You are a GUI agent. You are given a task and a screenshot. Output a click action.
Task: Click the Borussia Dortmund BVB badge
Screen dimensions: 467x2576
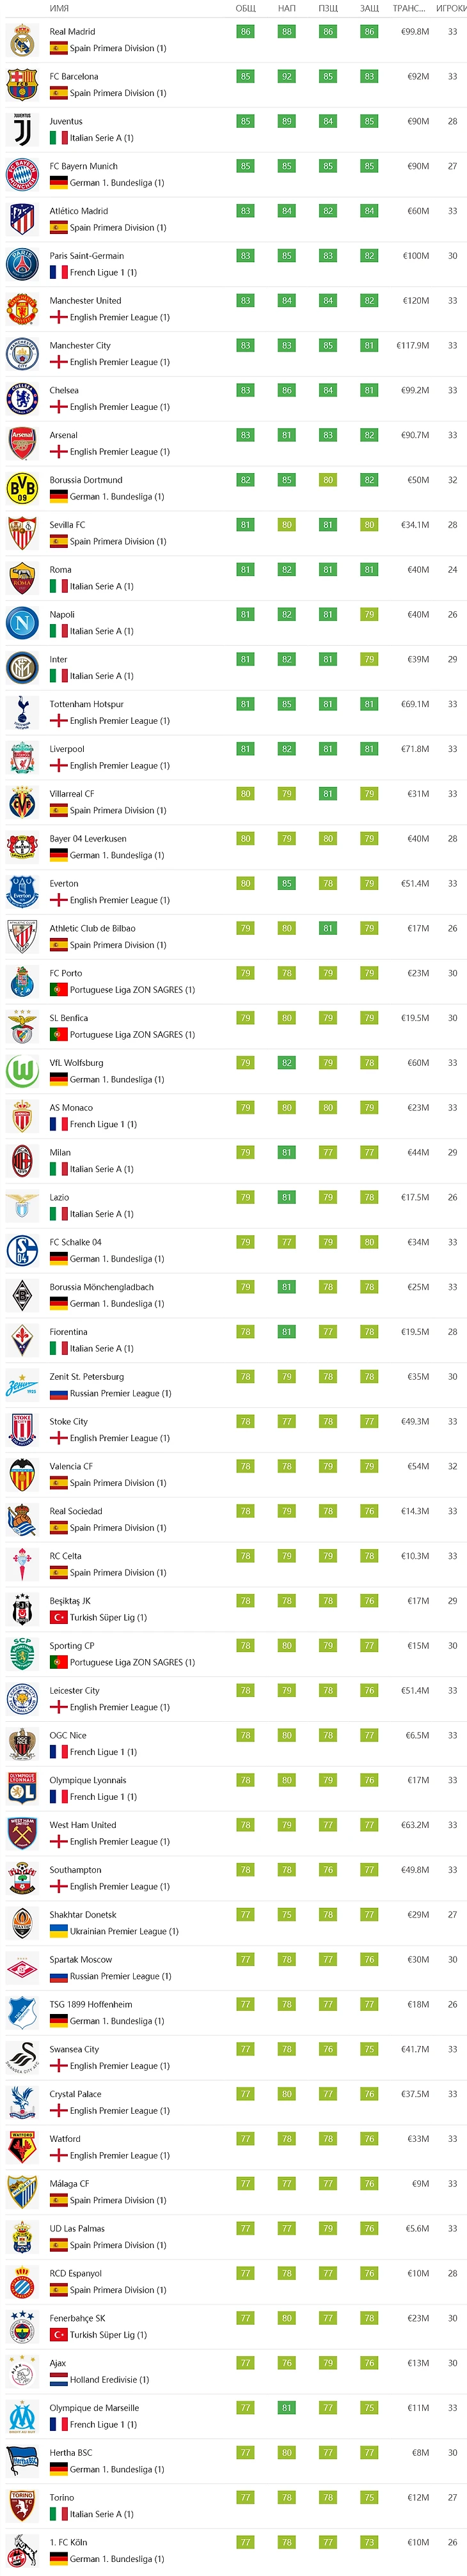[x=22, y=488]
